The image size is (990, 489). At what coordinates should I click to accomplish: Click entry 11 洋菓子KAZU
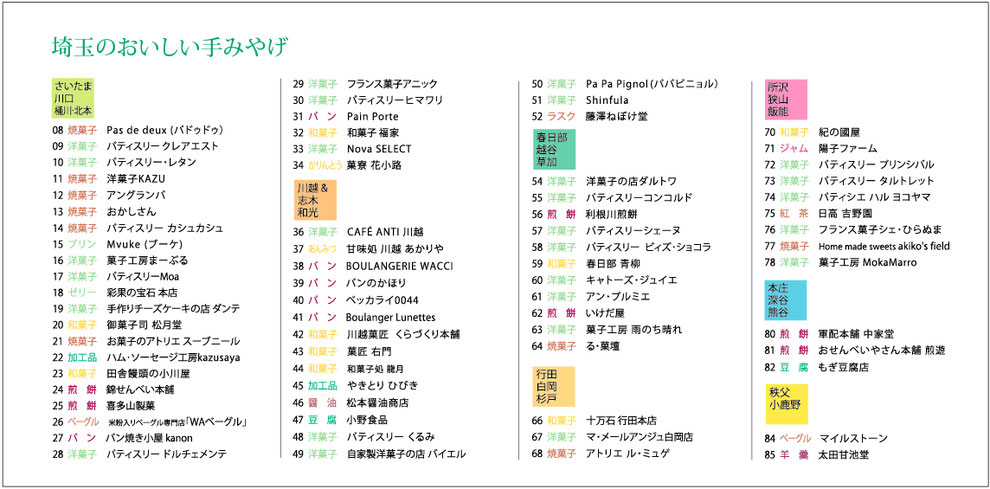point(109,179)
